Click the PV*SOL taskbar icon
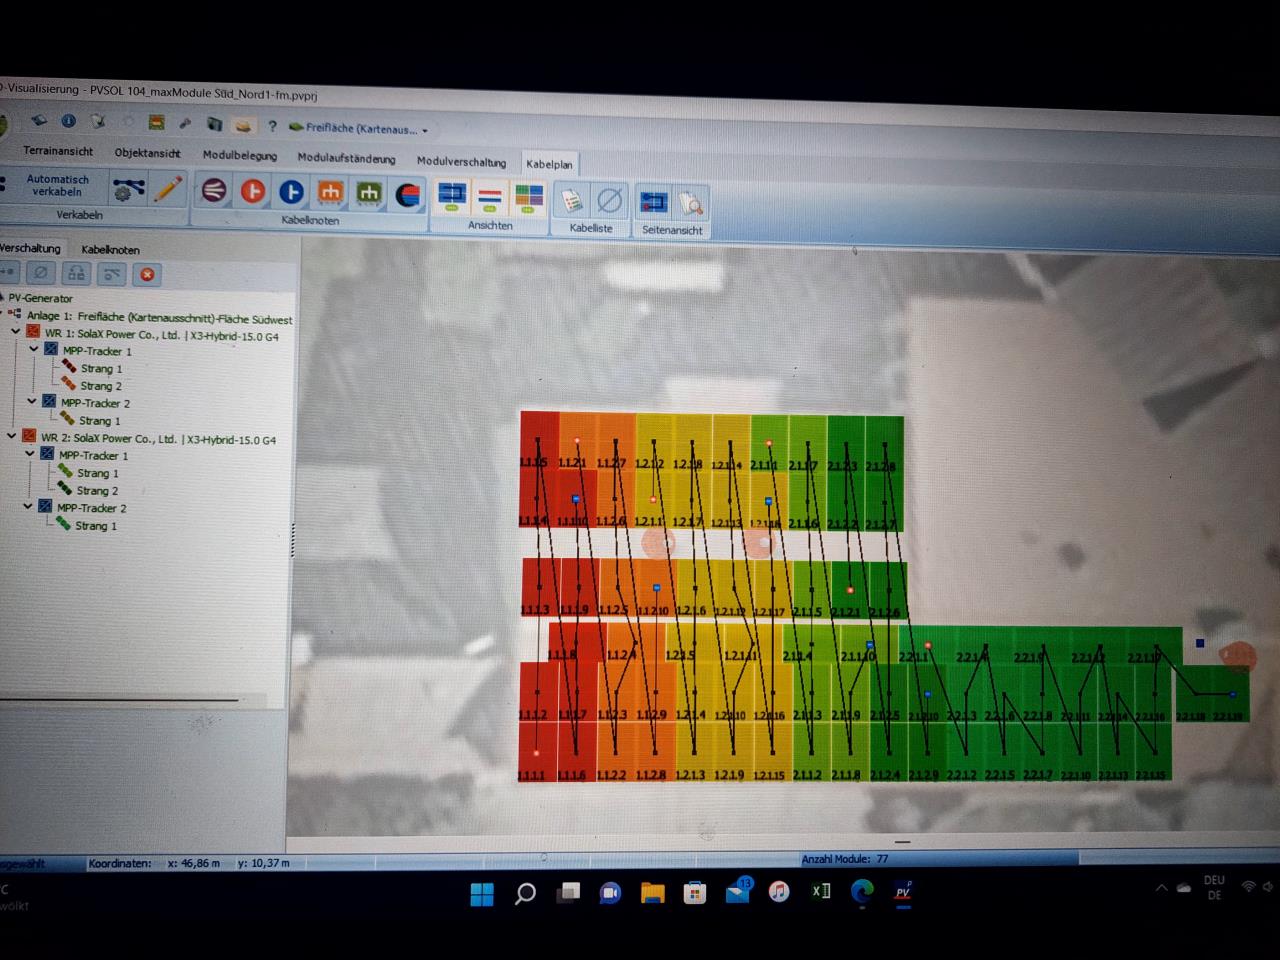 (x=903, y=892)
